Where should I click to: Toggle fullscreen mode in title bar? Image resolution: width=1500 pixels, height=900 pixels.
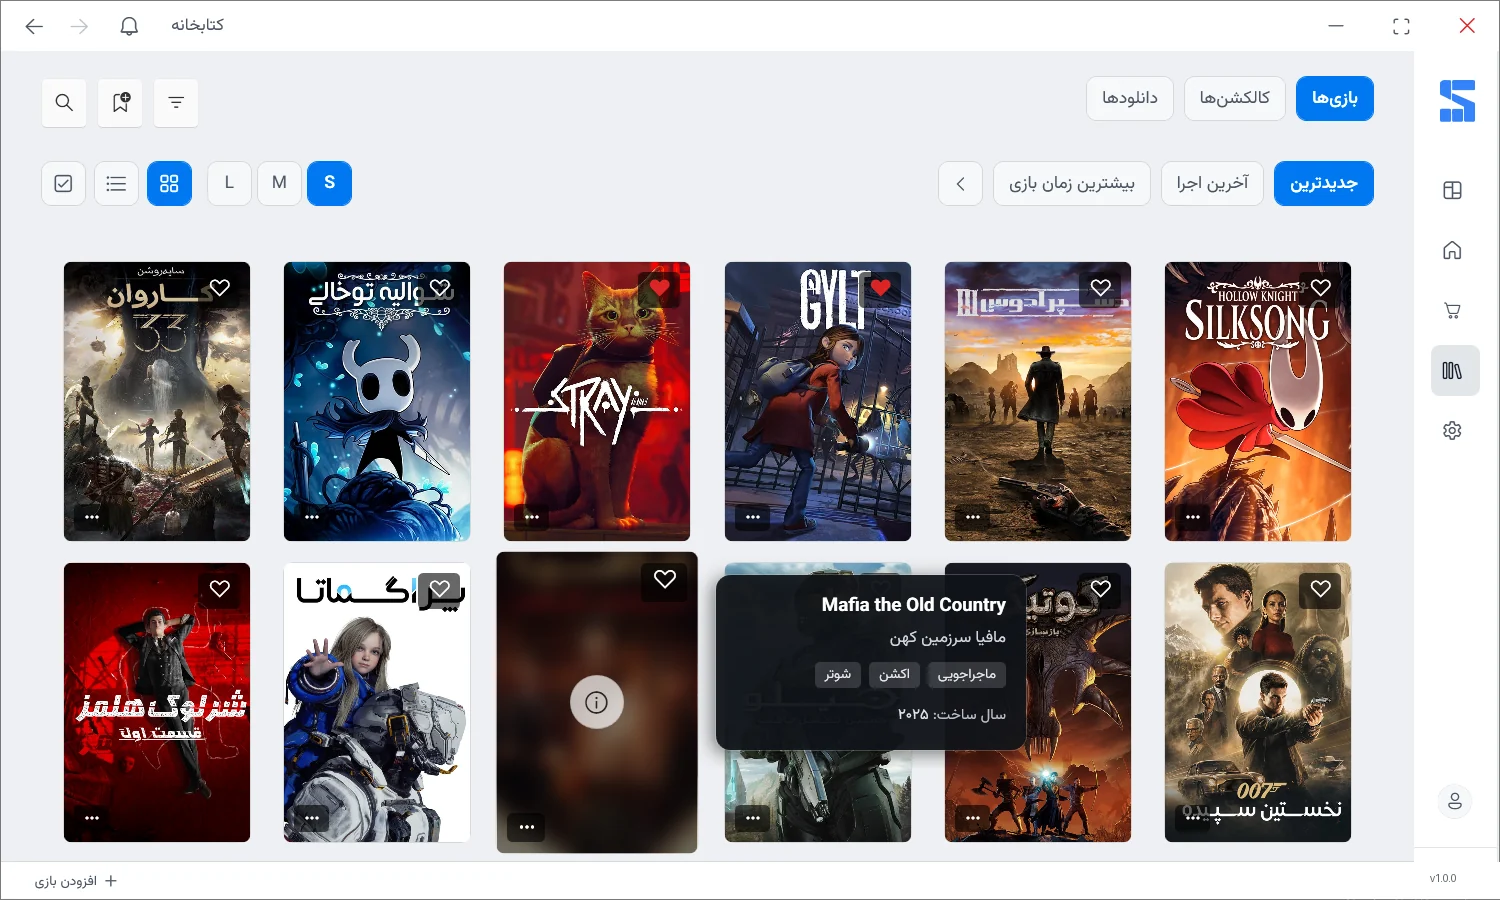click(x=1401, y=26)
